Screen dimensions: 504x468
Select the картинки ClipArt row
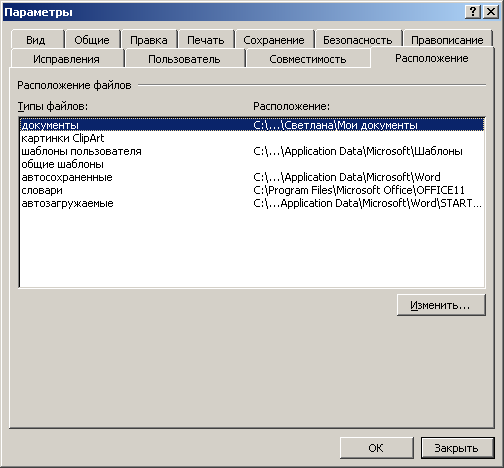click(x=252, y=138)
